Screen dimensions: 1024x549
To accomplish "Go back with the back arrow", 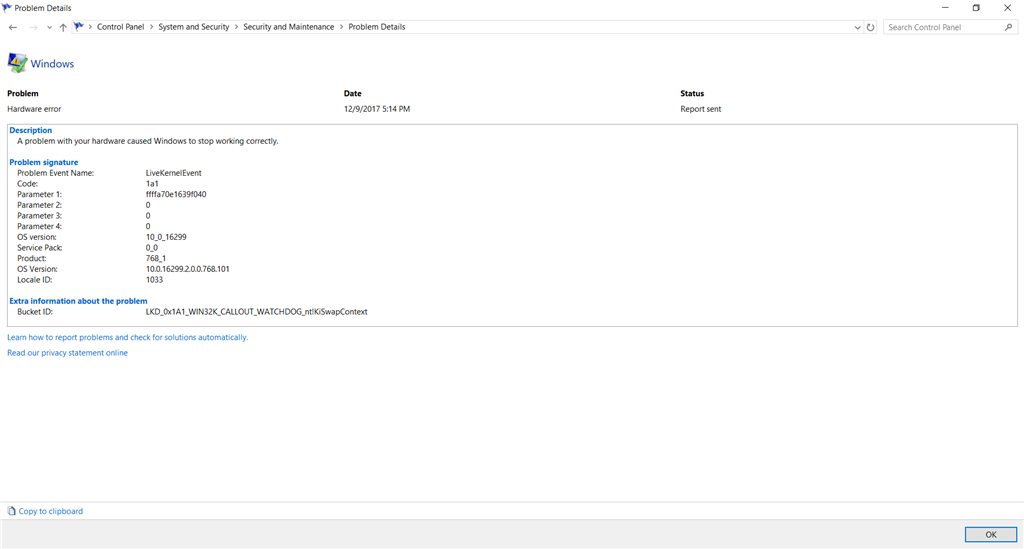I will click(13, 27).
